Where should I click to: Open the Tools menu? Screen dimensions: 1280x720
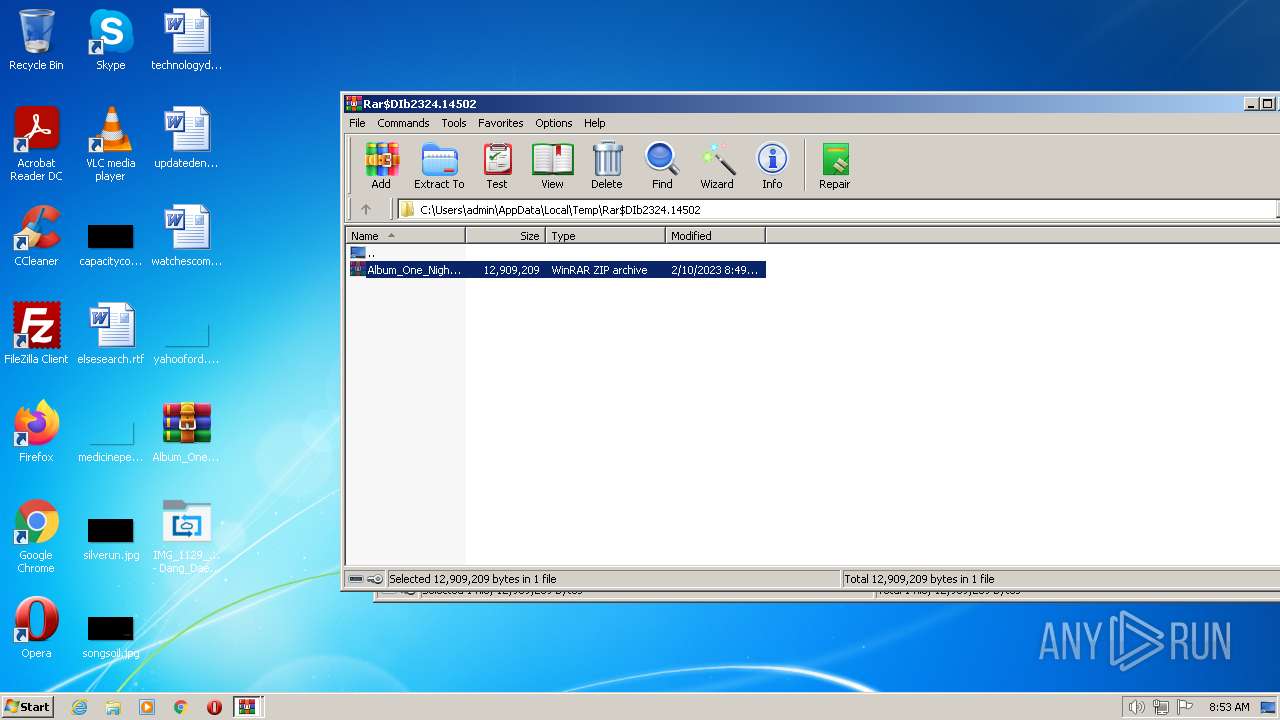coord(454,123)
